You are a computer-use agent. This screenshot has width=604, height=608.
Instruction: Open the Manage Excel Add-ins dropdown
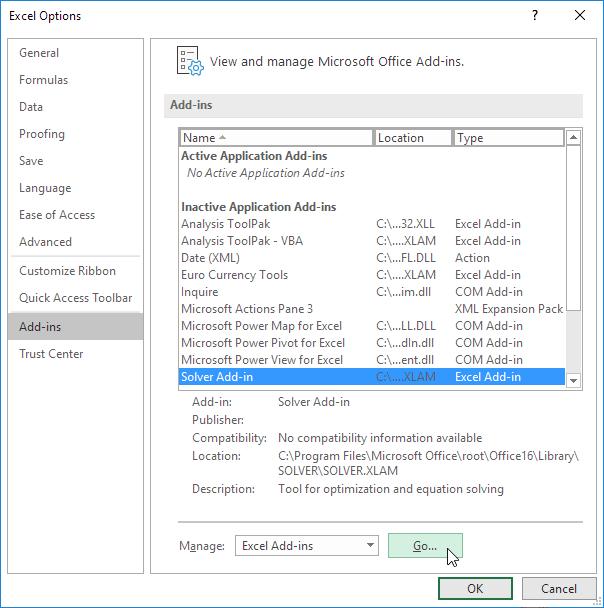[x=307, y=546]
